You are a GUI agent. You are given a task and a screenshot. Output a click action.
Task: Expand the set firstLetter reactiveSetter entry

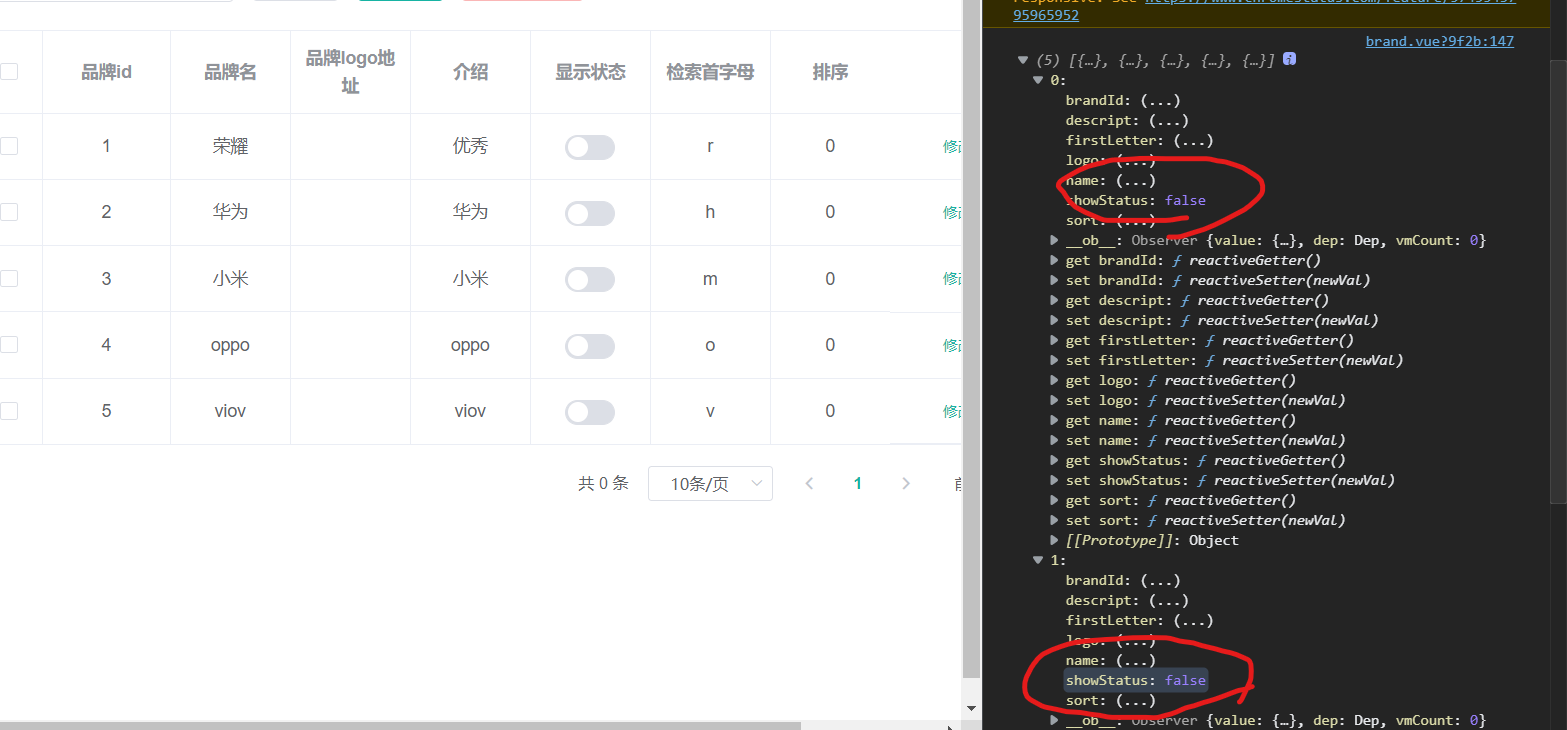1055,360
